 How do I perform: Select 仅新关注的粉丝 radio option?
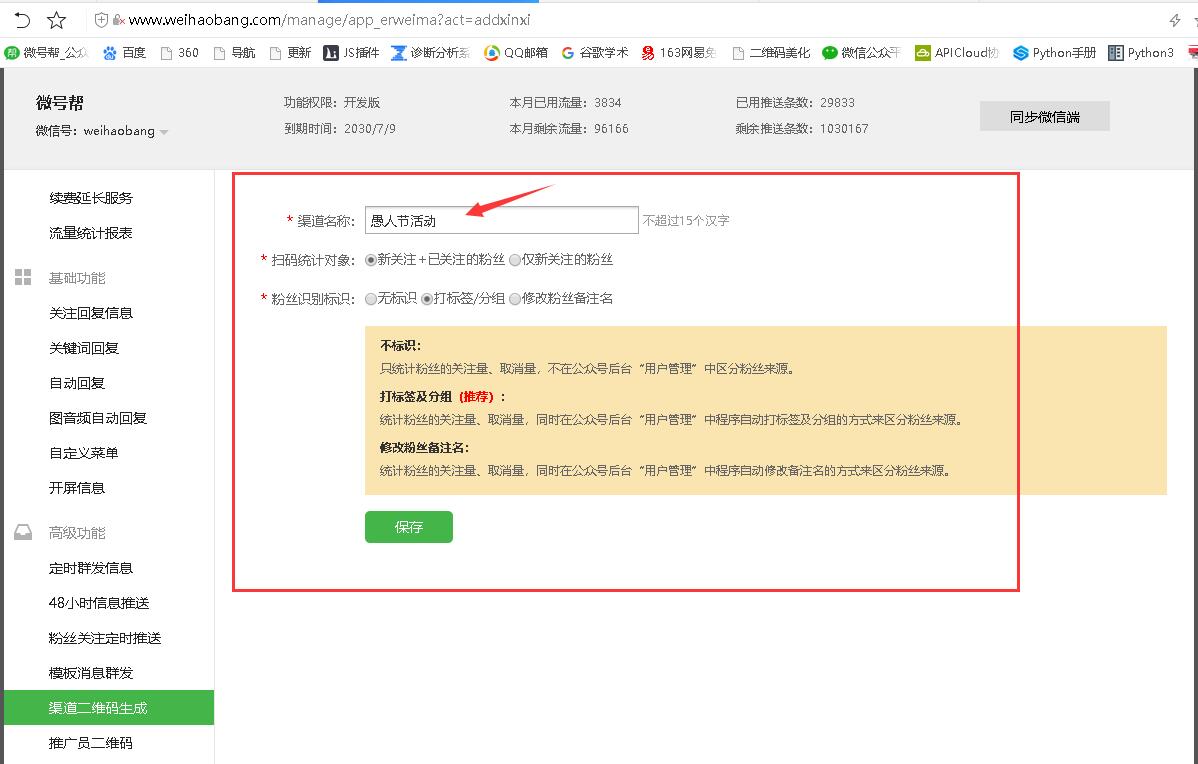pos(515,260)
